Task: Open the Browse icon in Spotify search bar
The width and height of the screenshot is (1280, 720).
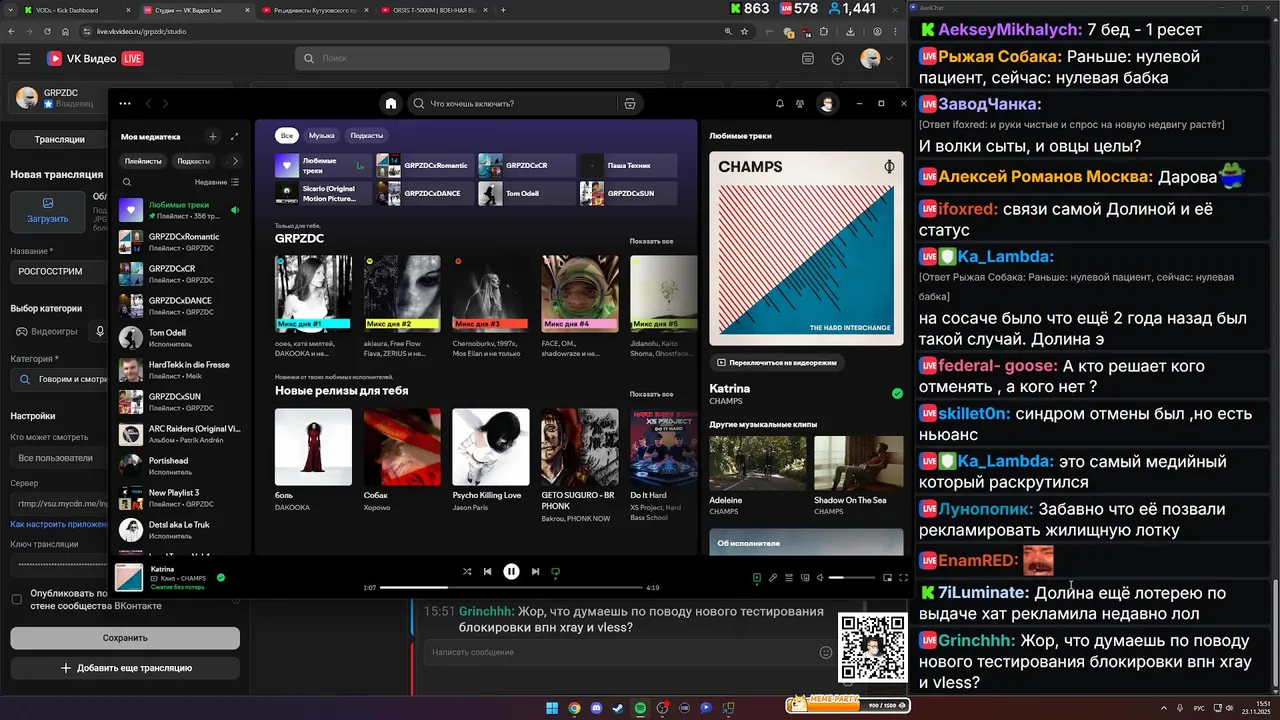Action: 630,103
